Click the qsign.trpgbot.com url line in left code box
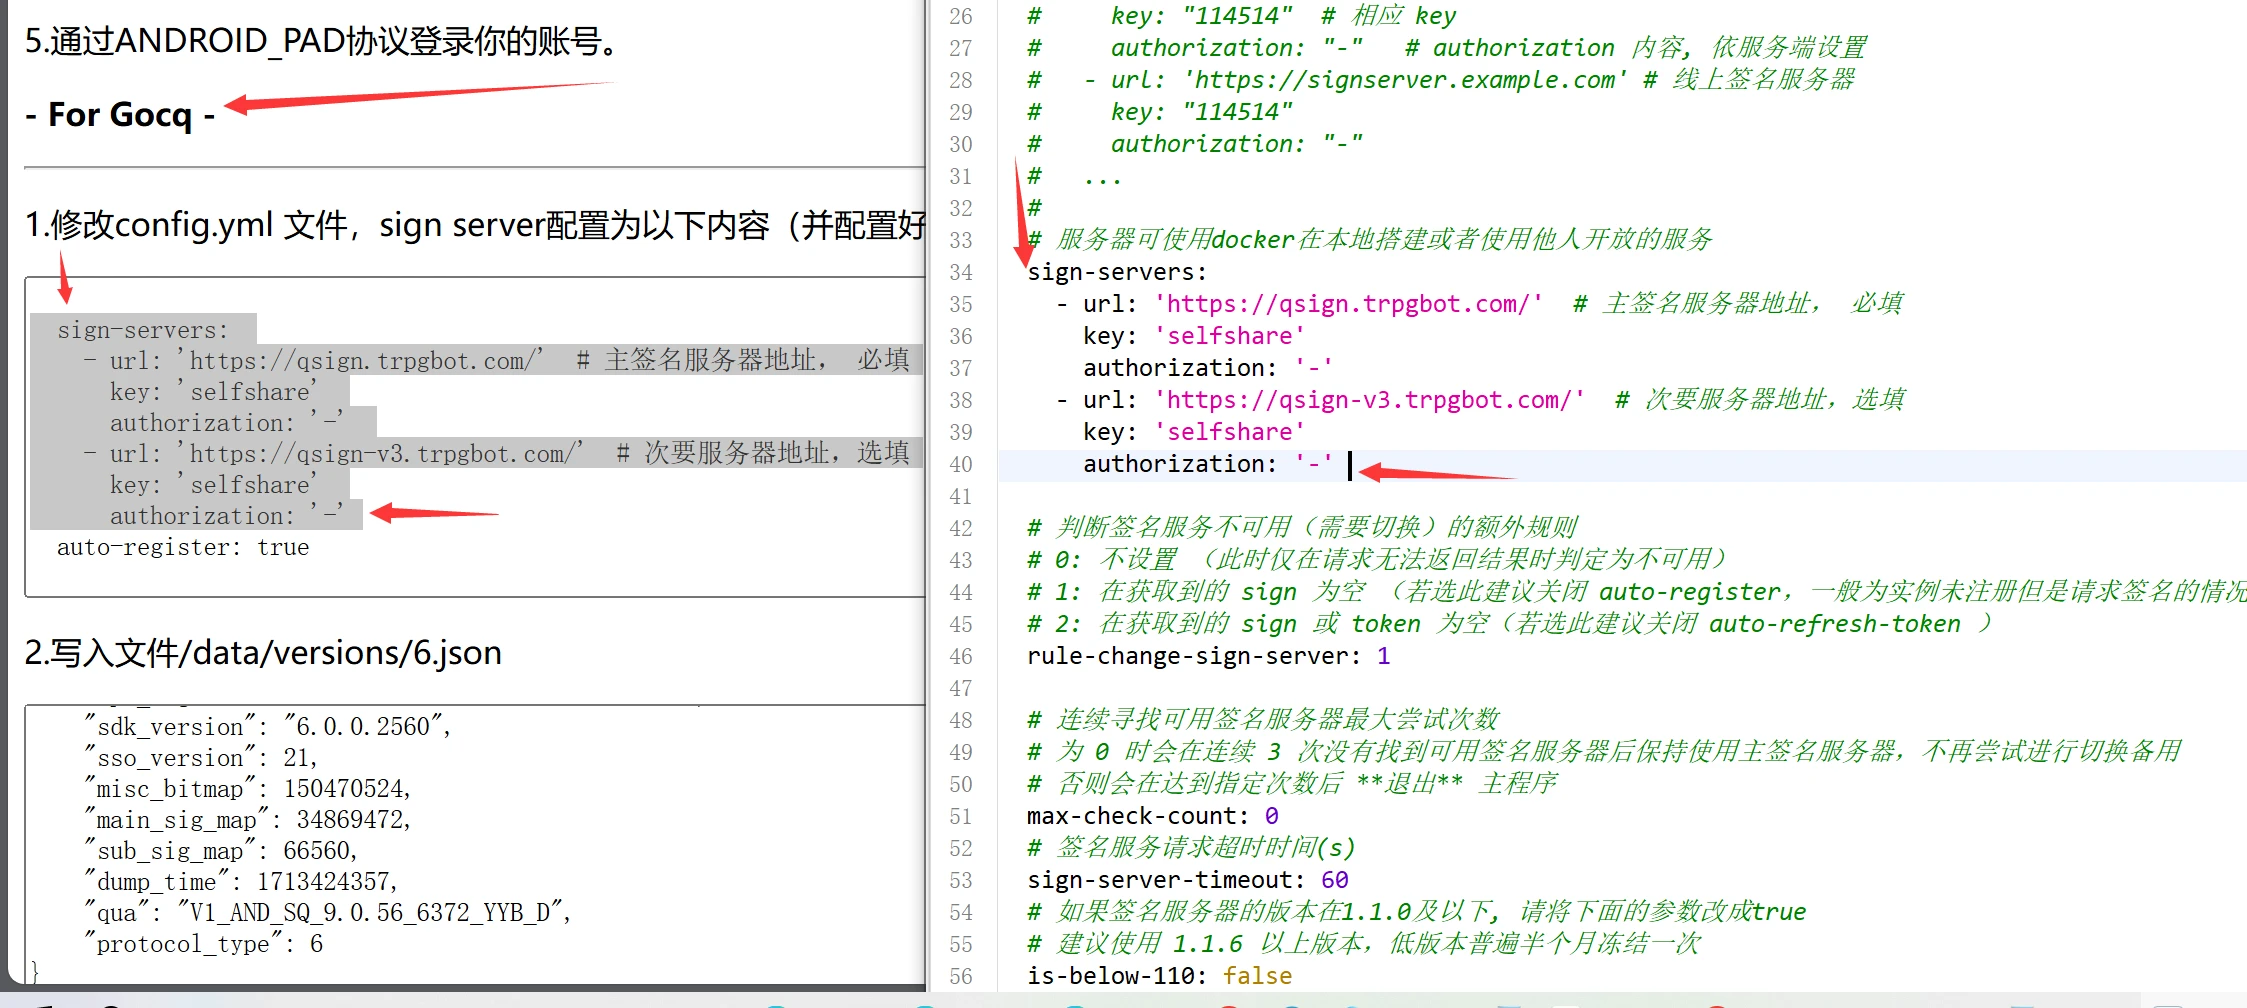This screenshot has width=2247, height=1008. 497,360
